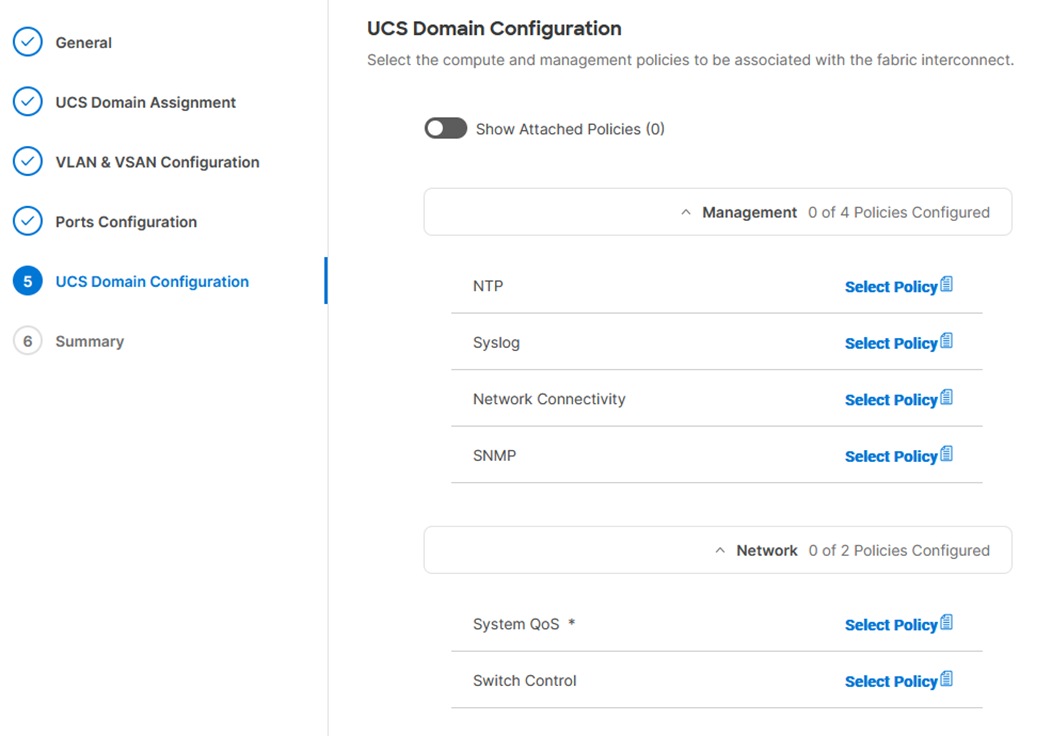Viewport: 1052px width, 736px height.
Task: Click the step 5 circle icon
Action: pyautogui.click(x=28, y=281)
